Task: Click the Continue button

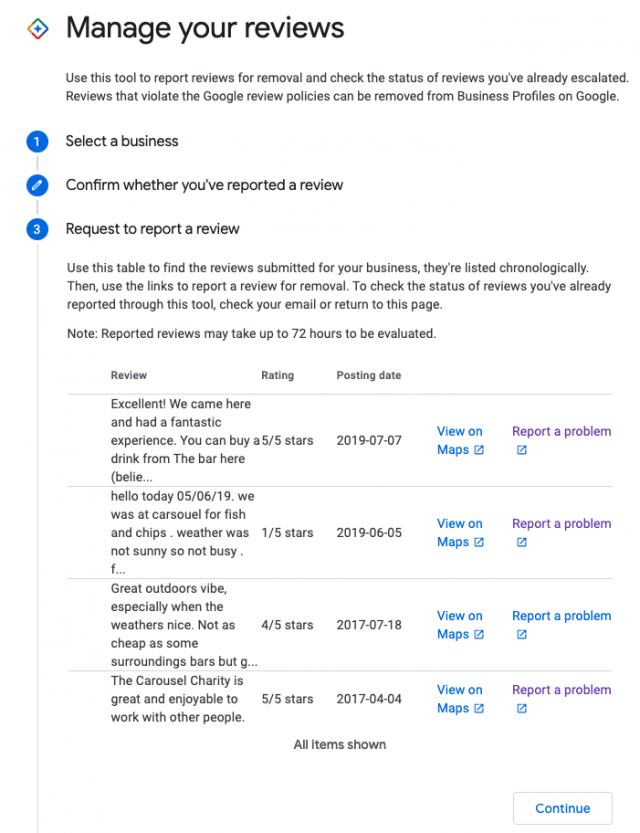Action: pos(562,808)
